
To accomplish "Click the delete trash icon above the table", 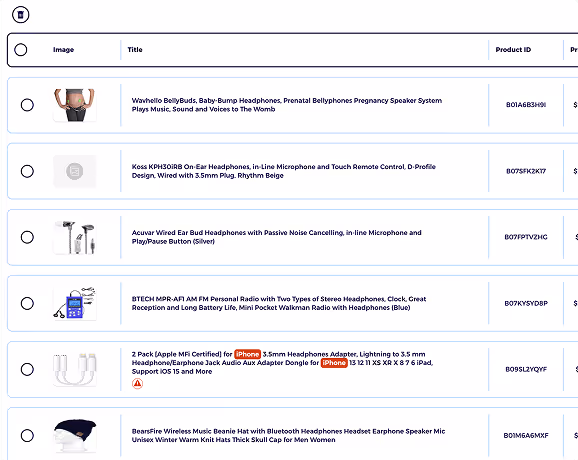I will tap(20, 15).
